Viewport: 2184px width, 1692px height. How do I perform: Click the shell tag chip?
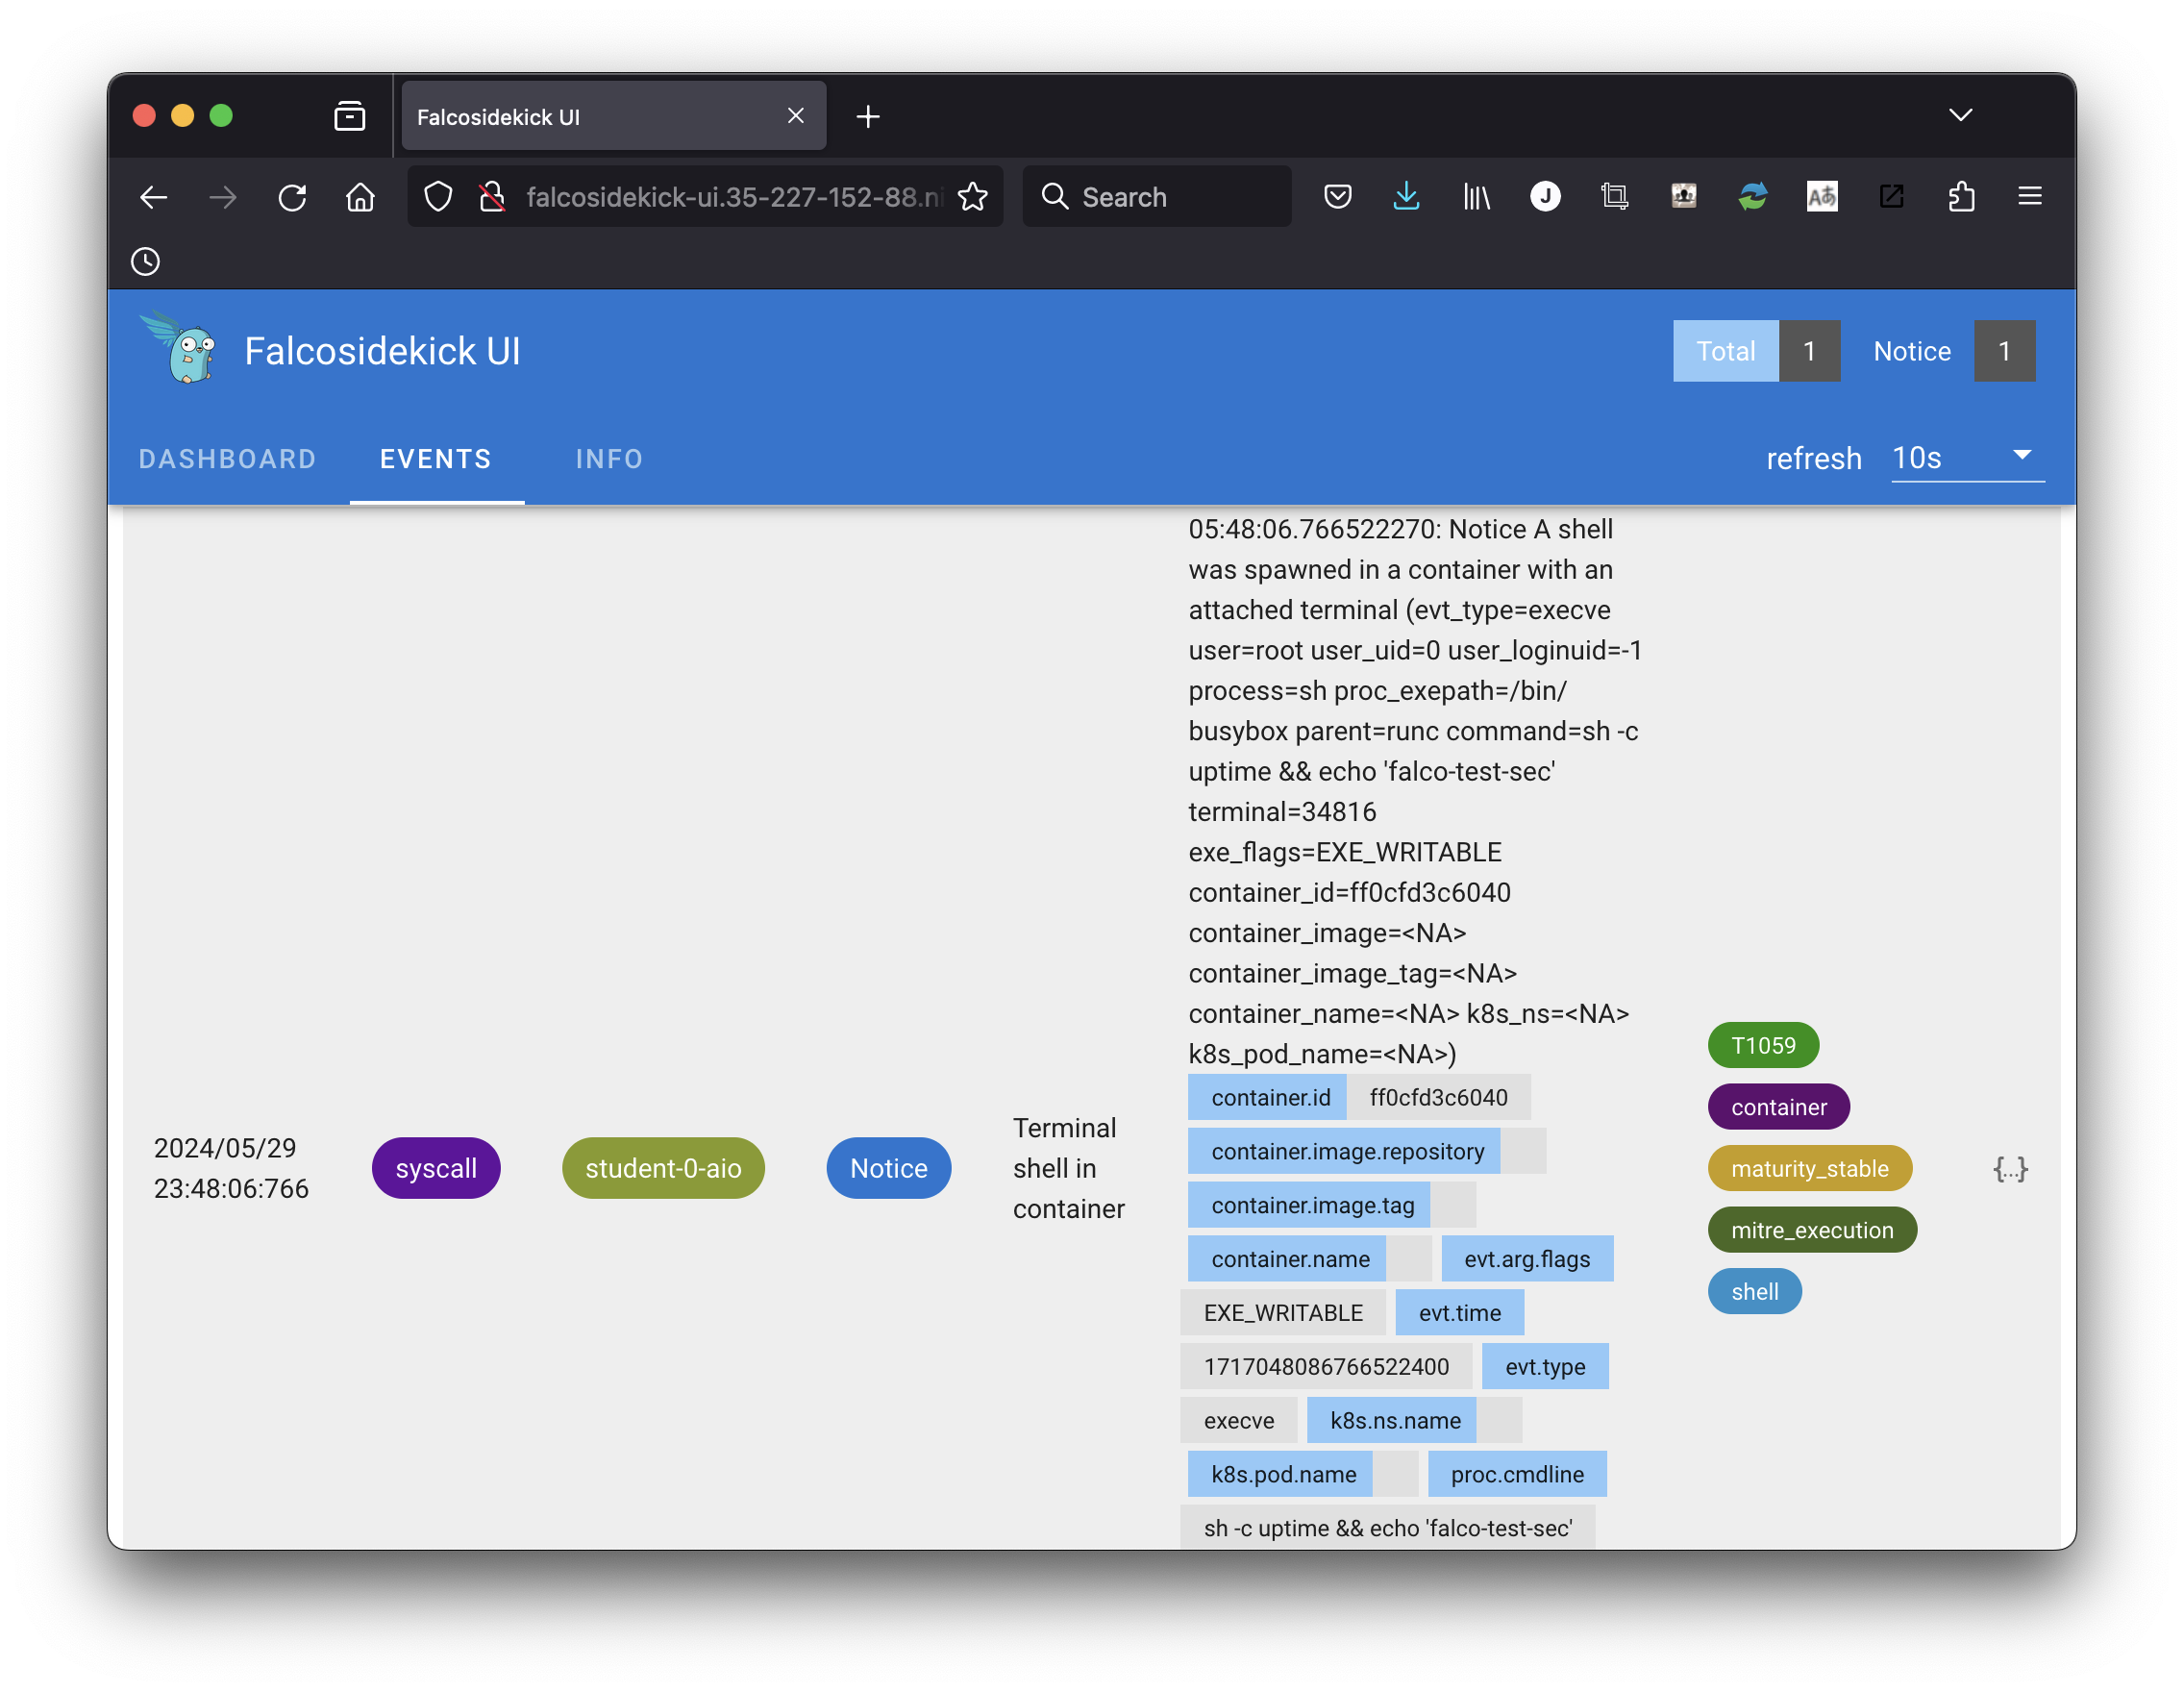[x=1754, y=1292]
